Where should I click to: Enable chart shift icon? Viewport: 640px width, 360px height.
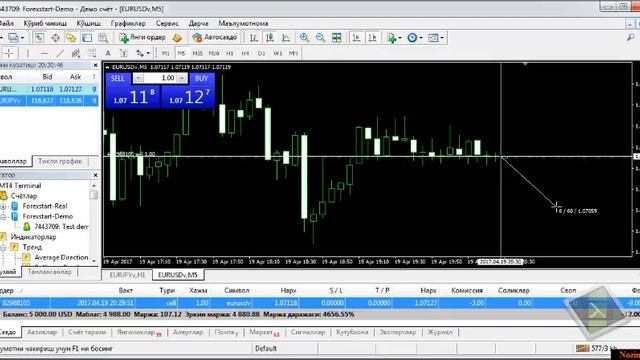[x=372, y=38]
